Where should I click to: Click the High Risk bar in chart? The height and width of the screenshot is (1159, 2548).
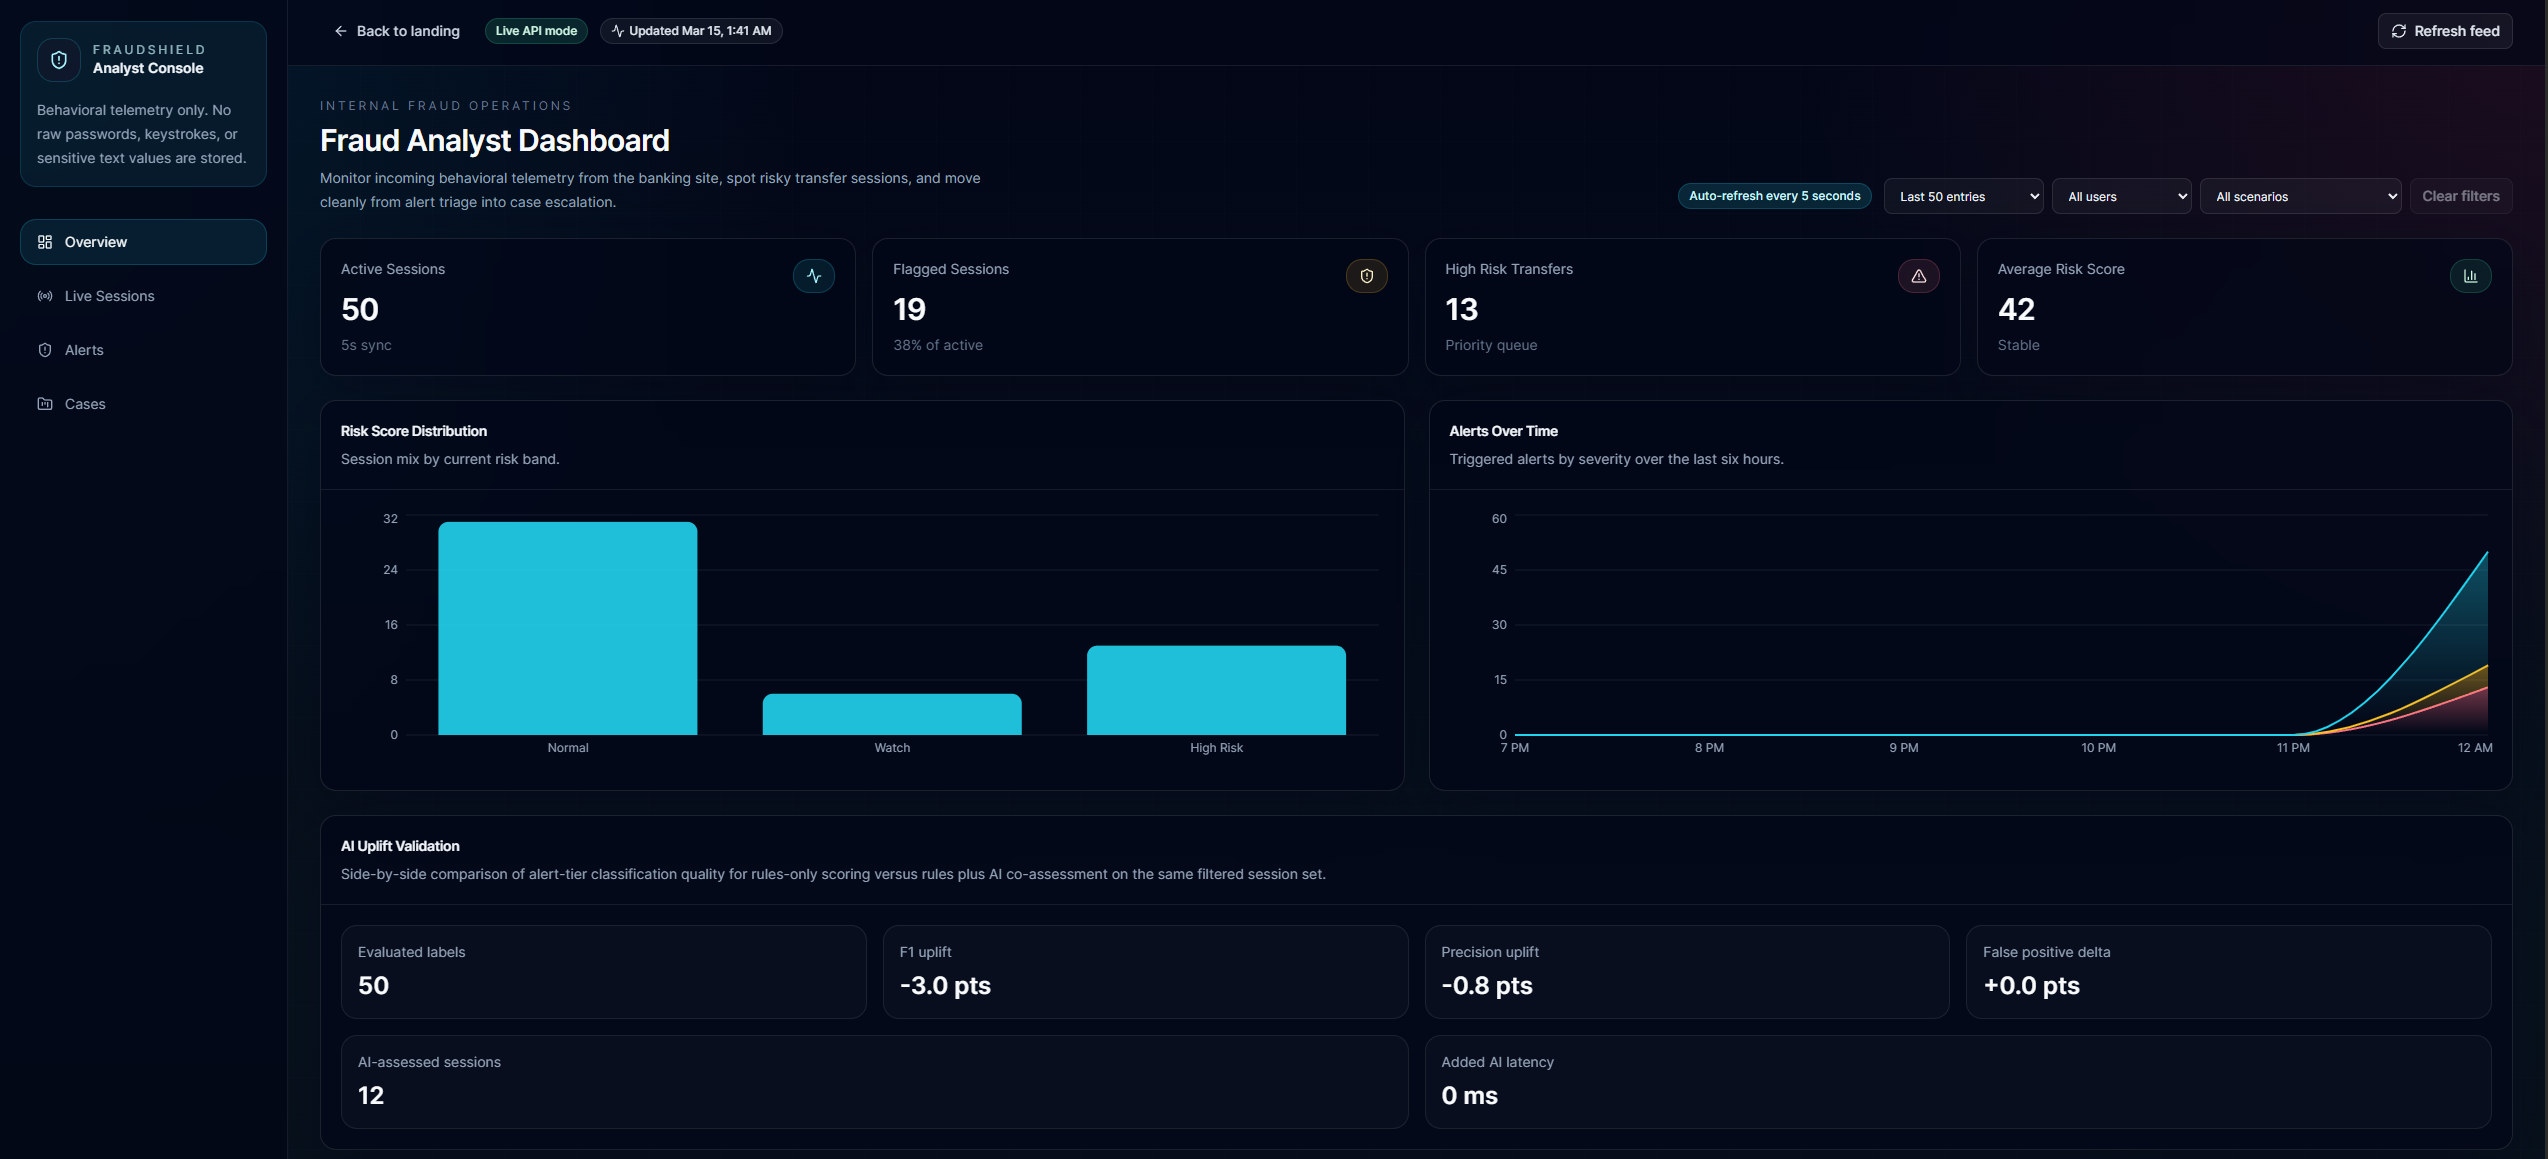coord(1216,690)
